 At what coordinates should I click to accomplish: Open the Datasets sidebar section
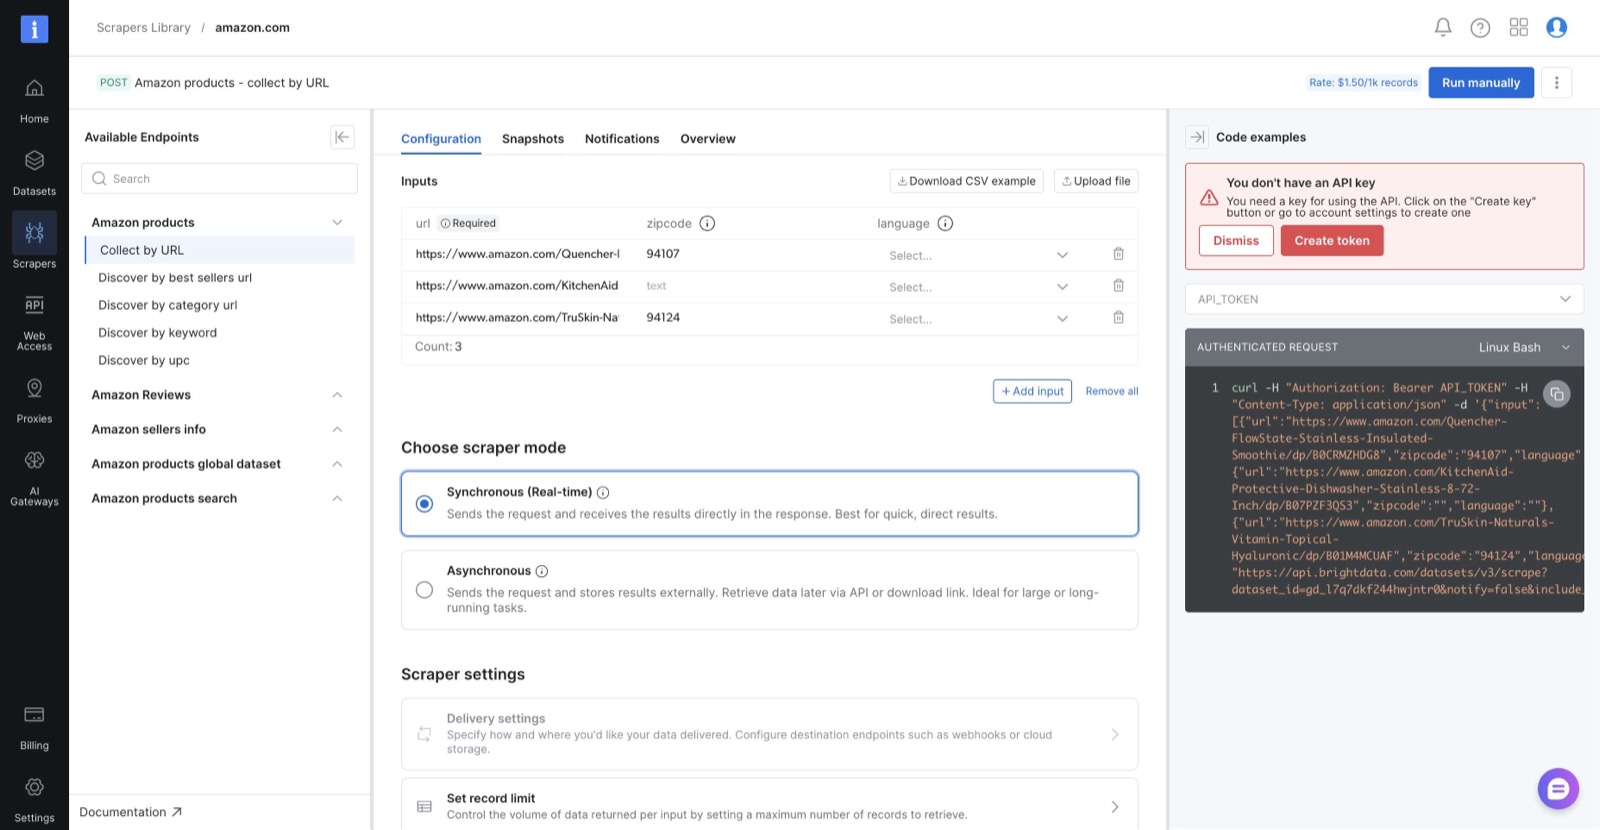pos(34,173)
